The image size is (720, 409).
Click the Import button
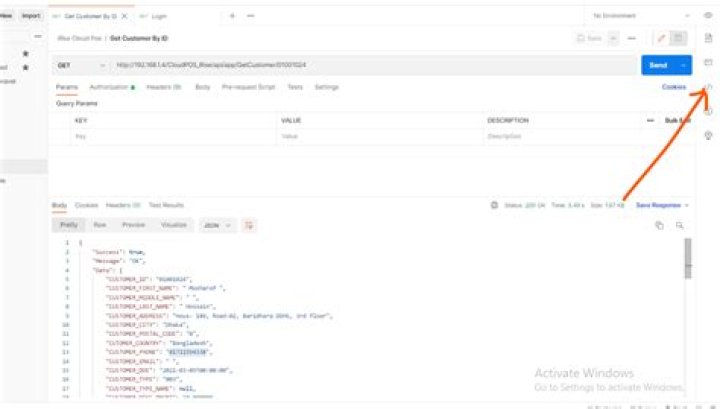[x=31, y=16]
